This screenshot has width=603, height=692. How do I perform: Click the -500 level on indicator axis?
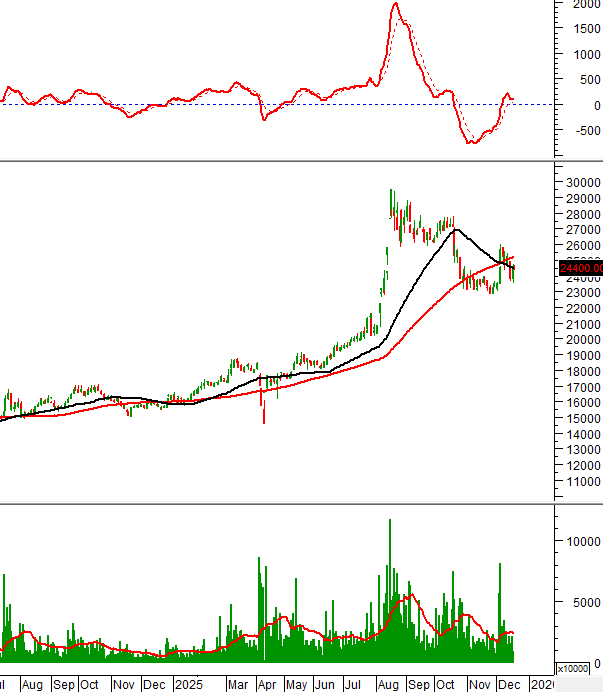(586, 131)
